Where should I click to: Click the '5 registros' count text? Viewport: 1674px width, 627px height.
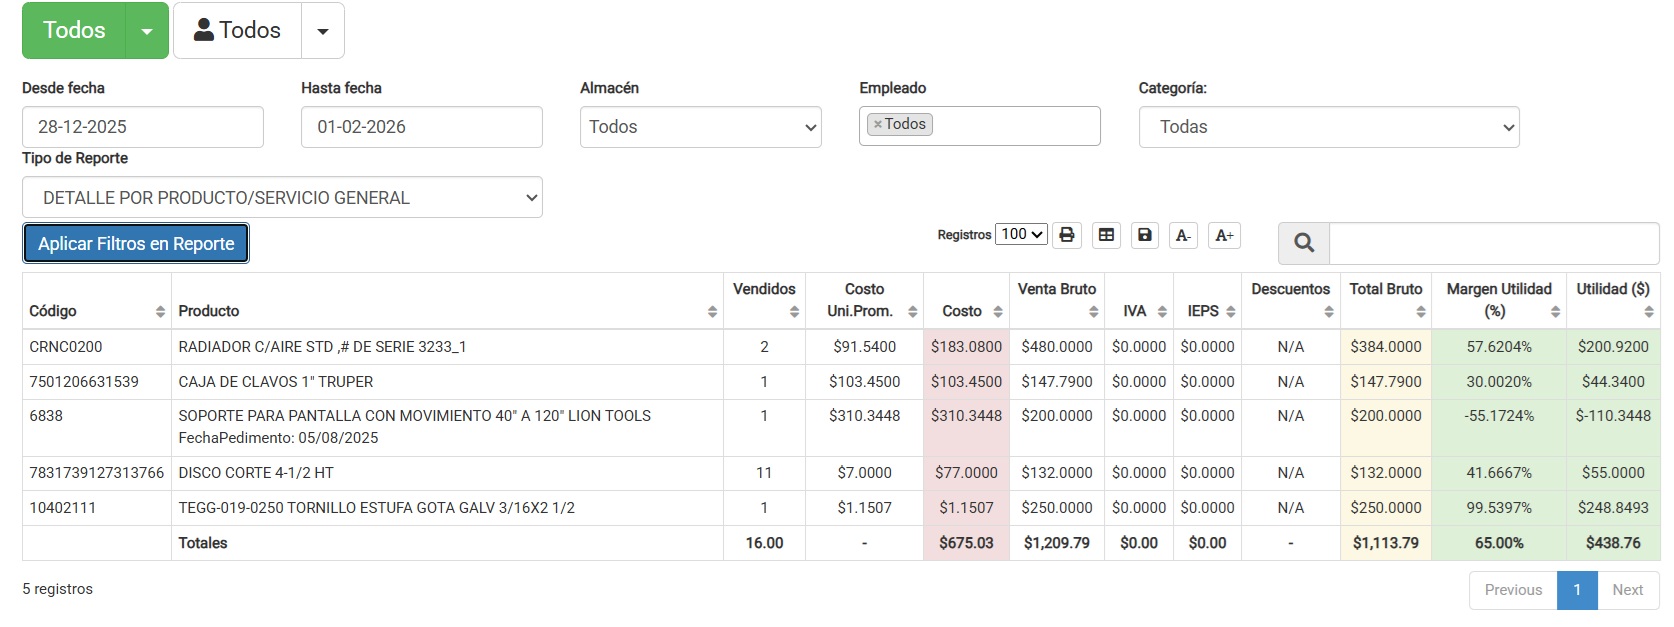pyautogui.click(x=57, y=589)
